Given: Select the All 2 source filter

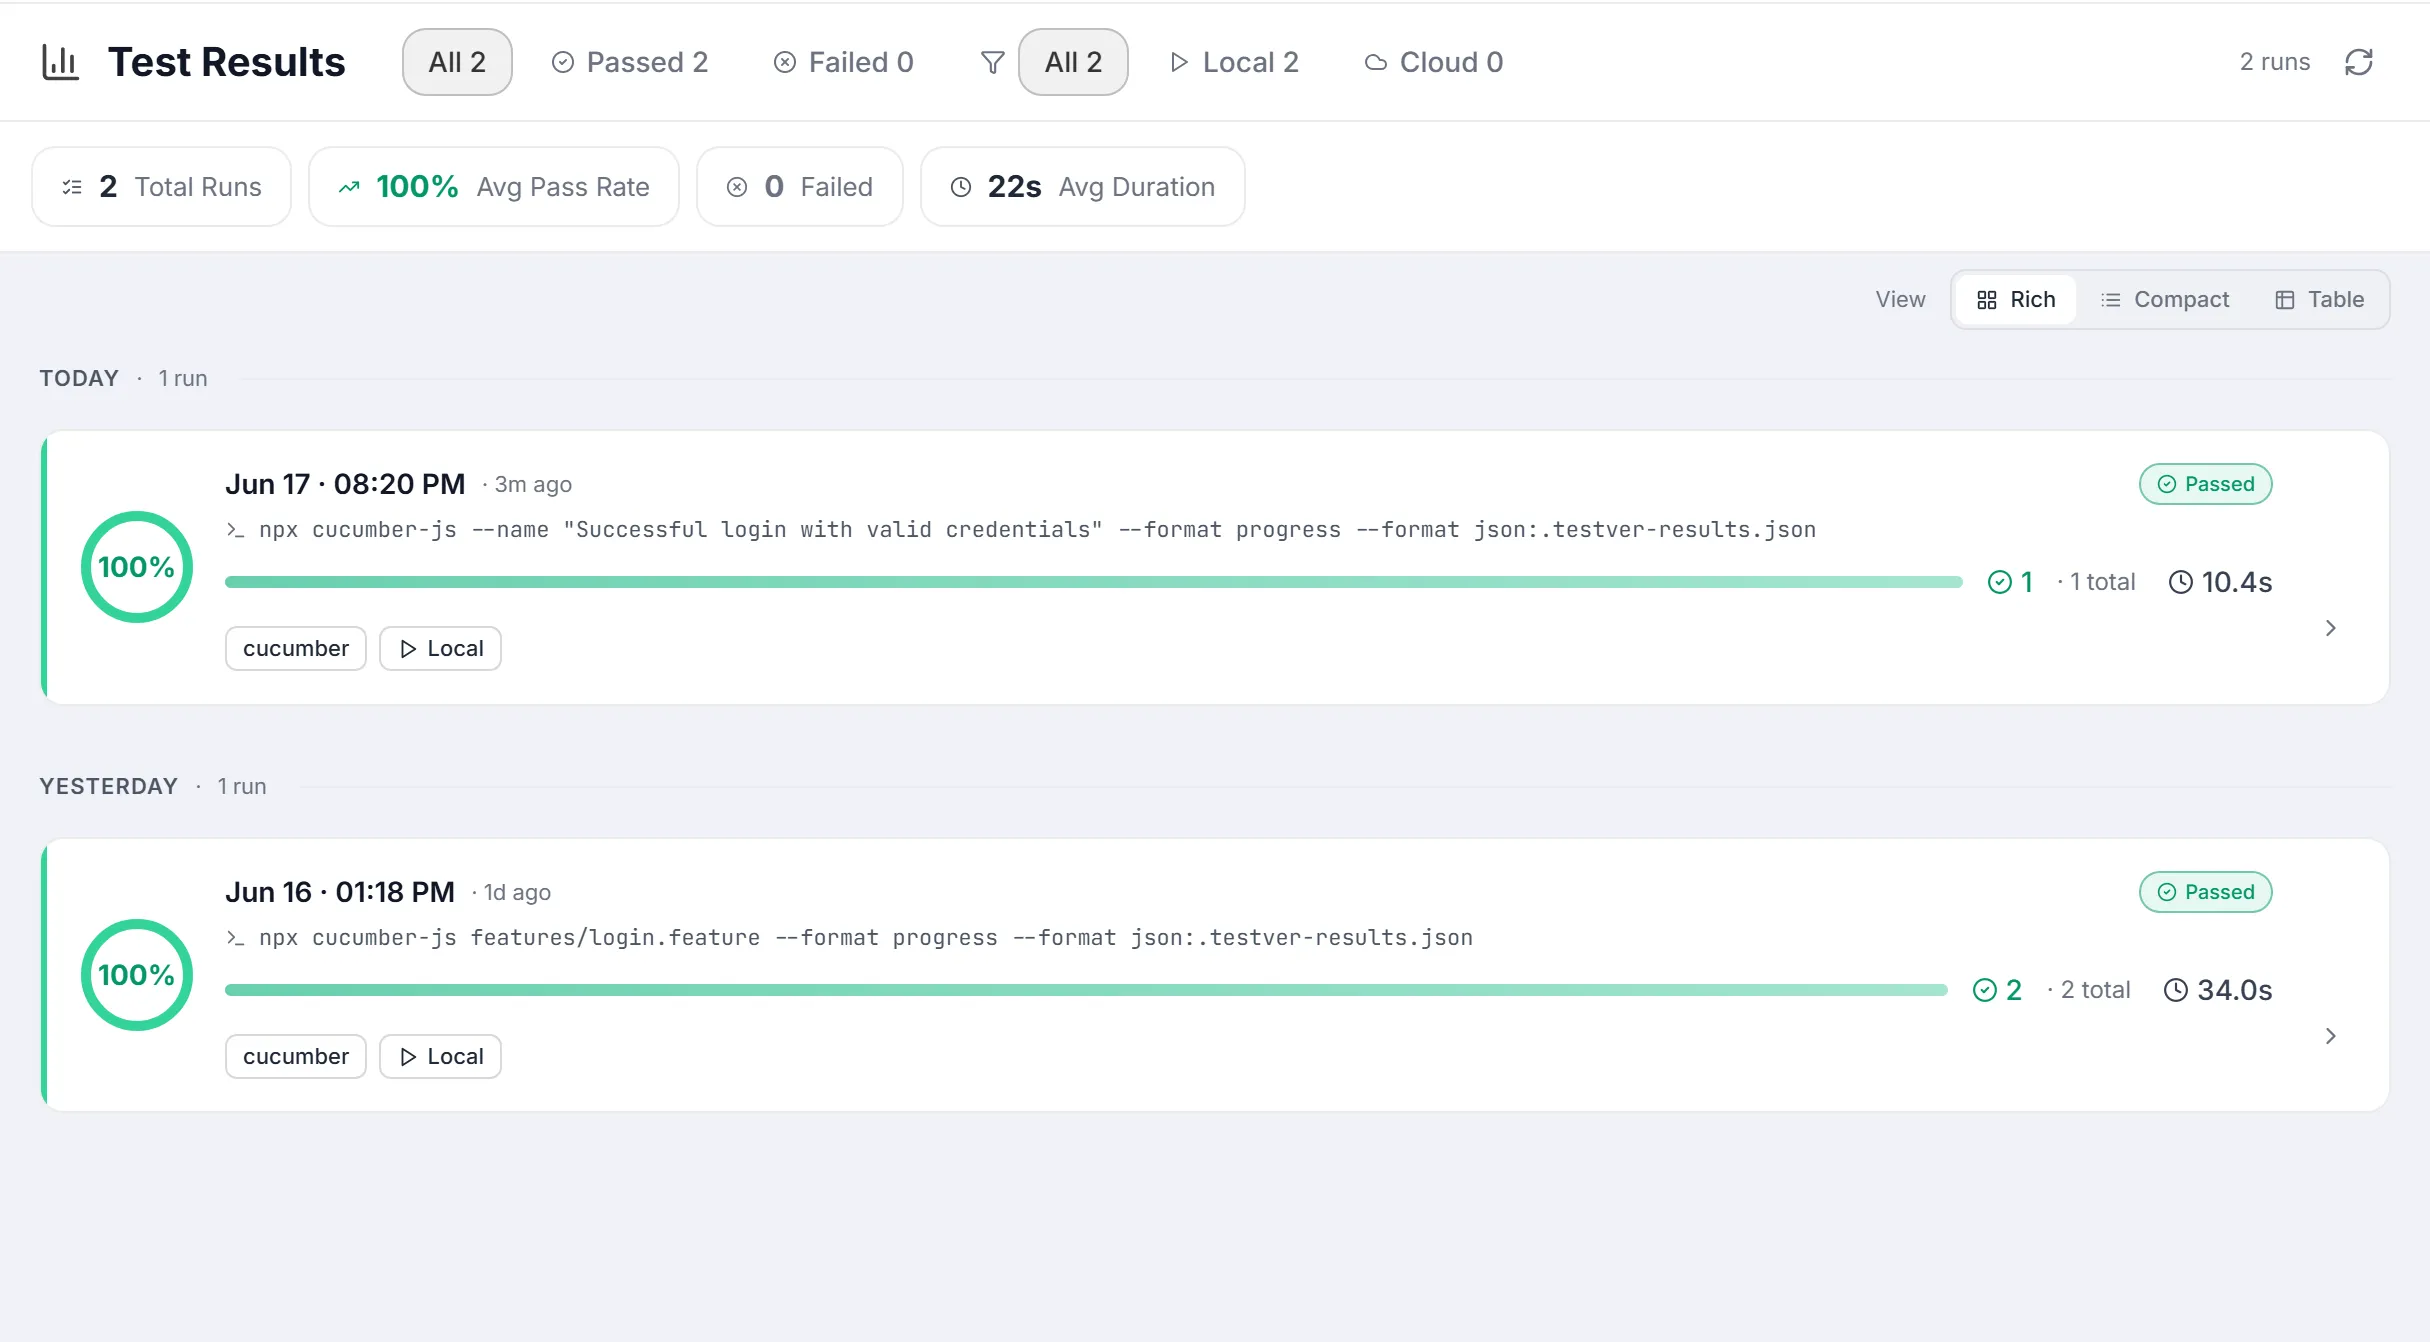Looking at the screenshot, I should pyautogui.click(x=1073, y=62).
